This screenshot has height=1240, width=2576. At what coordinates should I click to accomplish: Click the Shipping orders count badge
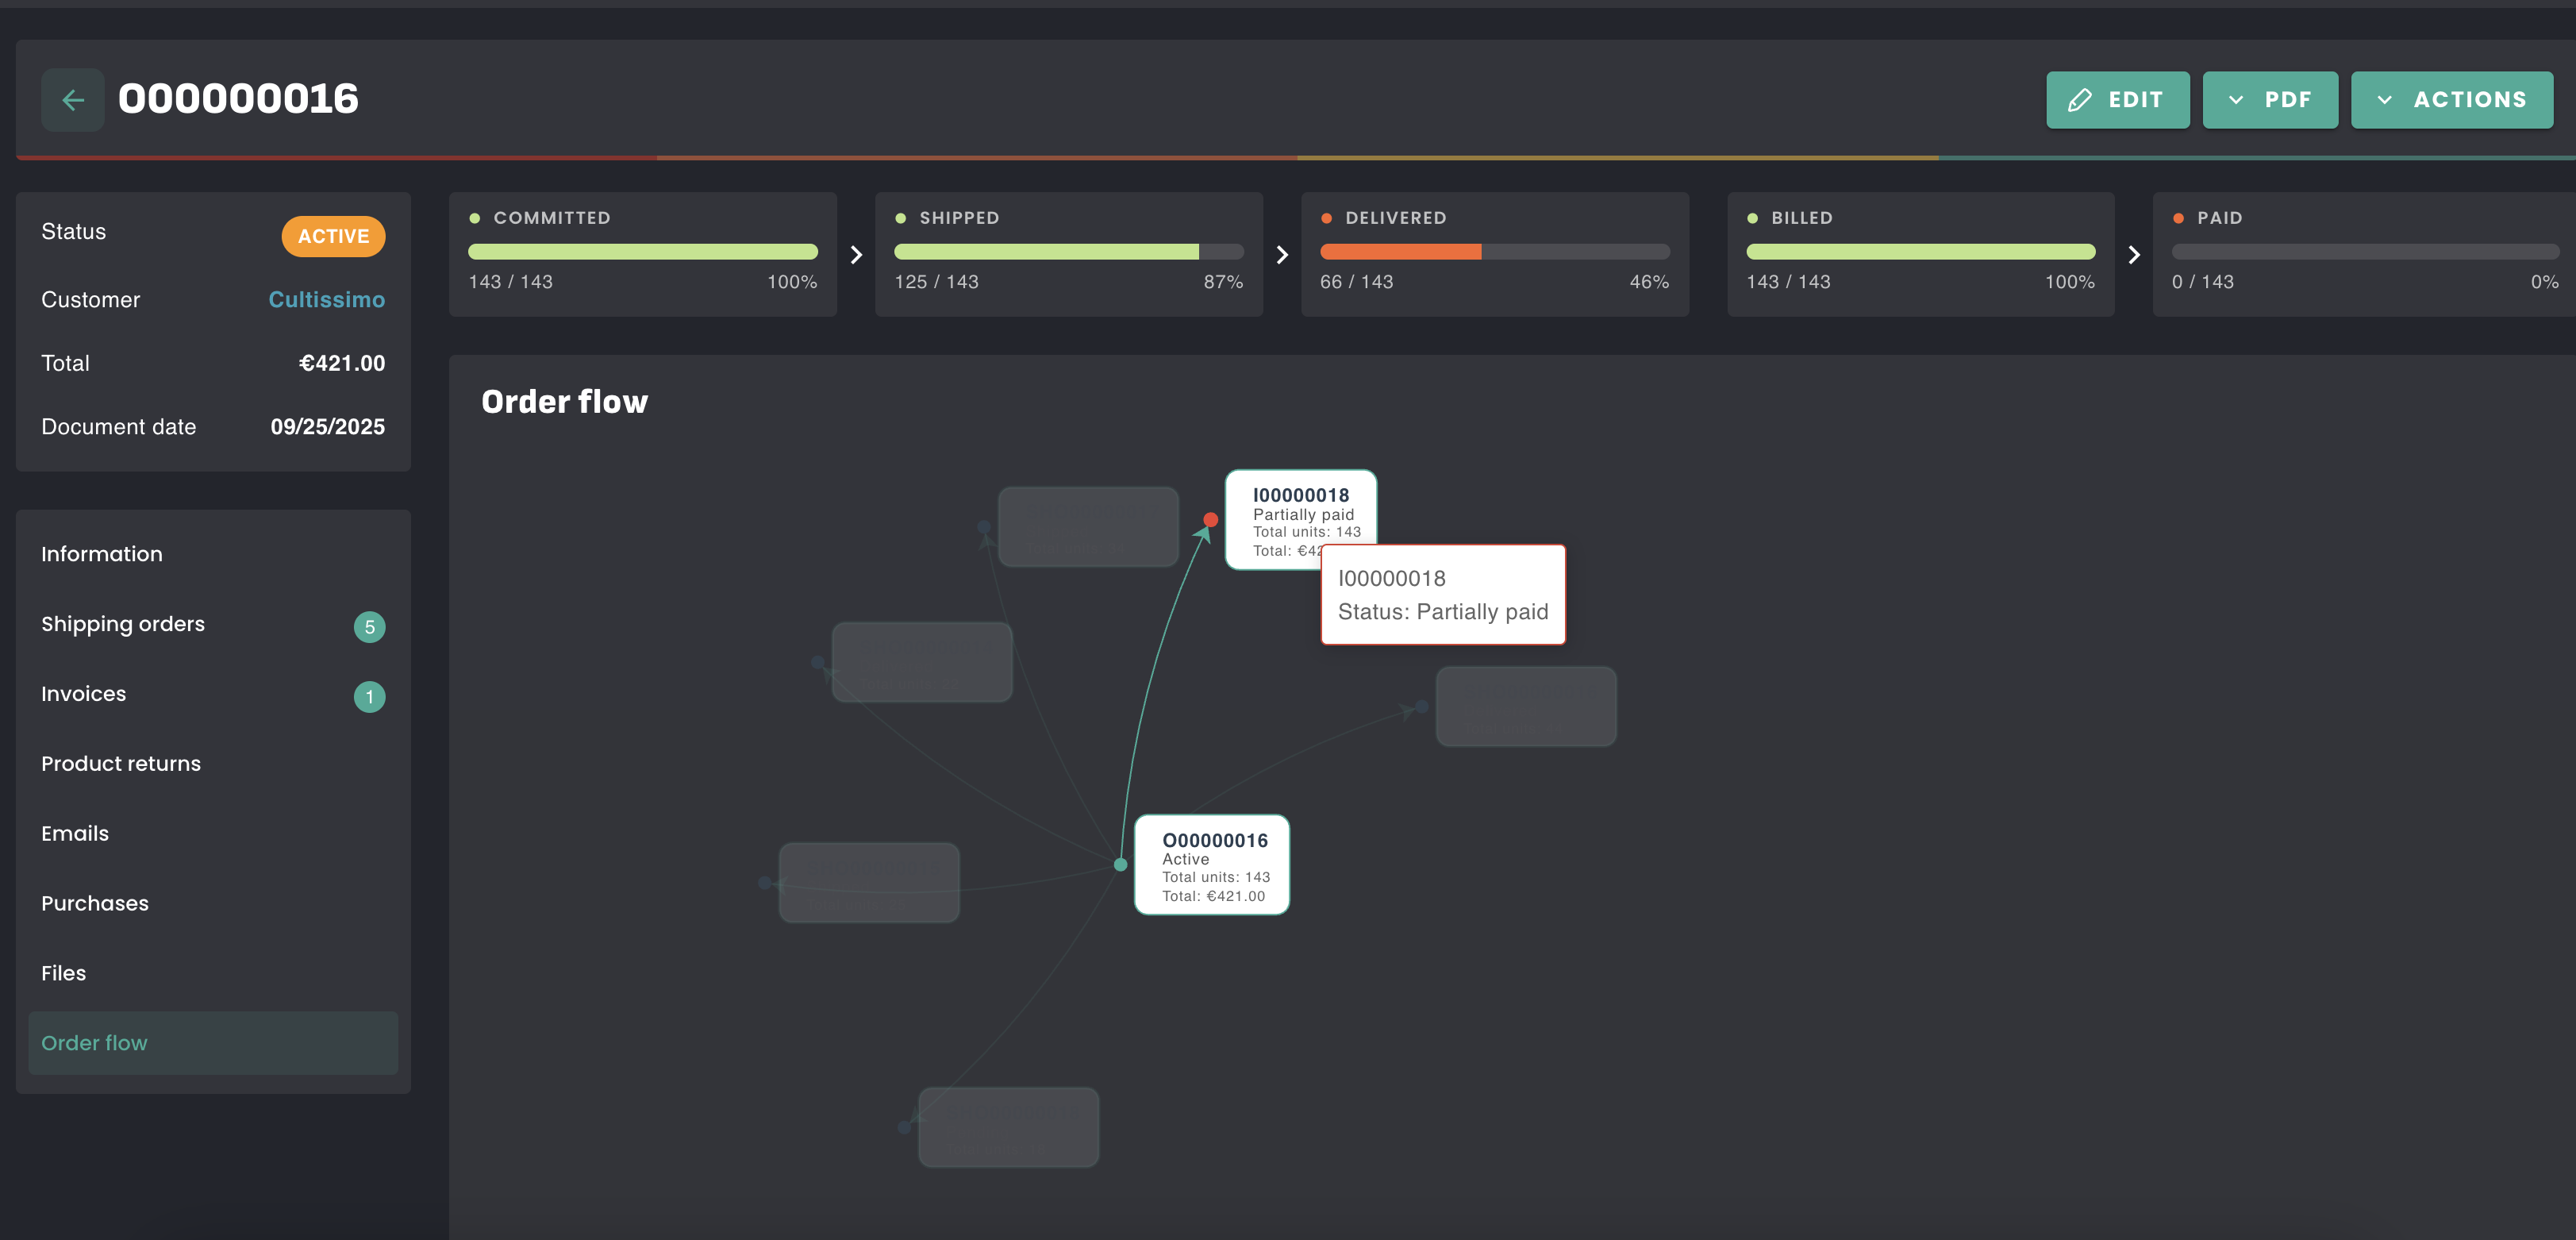369,626
